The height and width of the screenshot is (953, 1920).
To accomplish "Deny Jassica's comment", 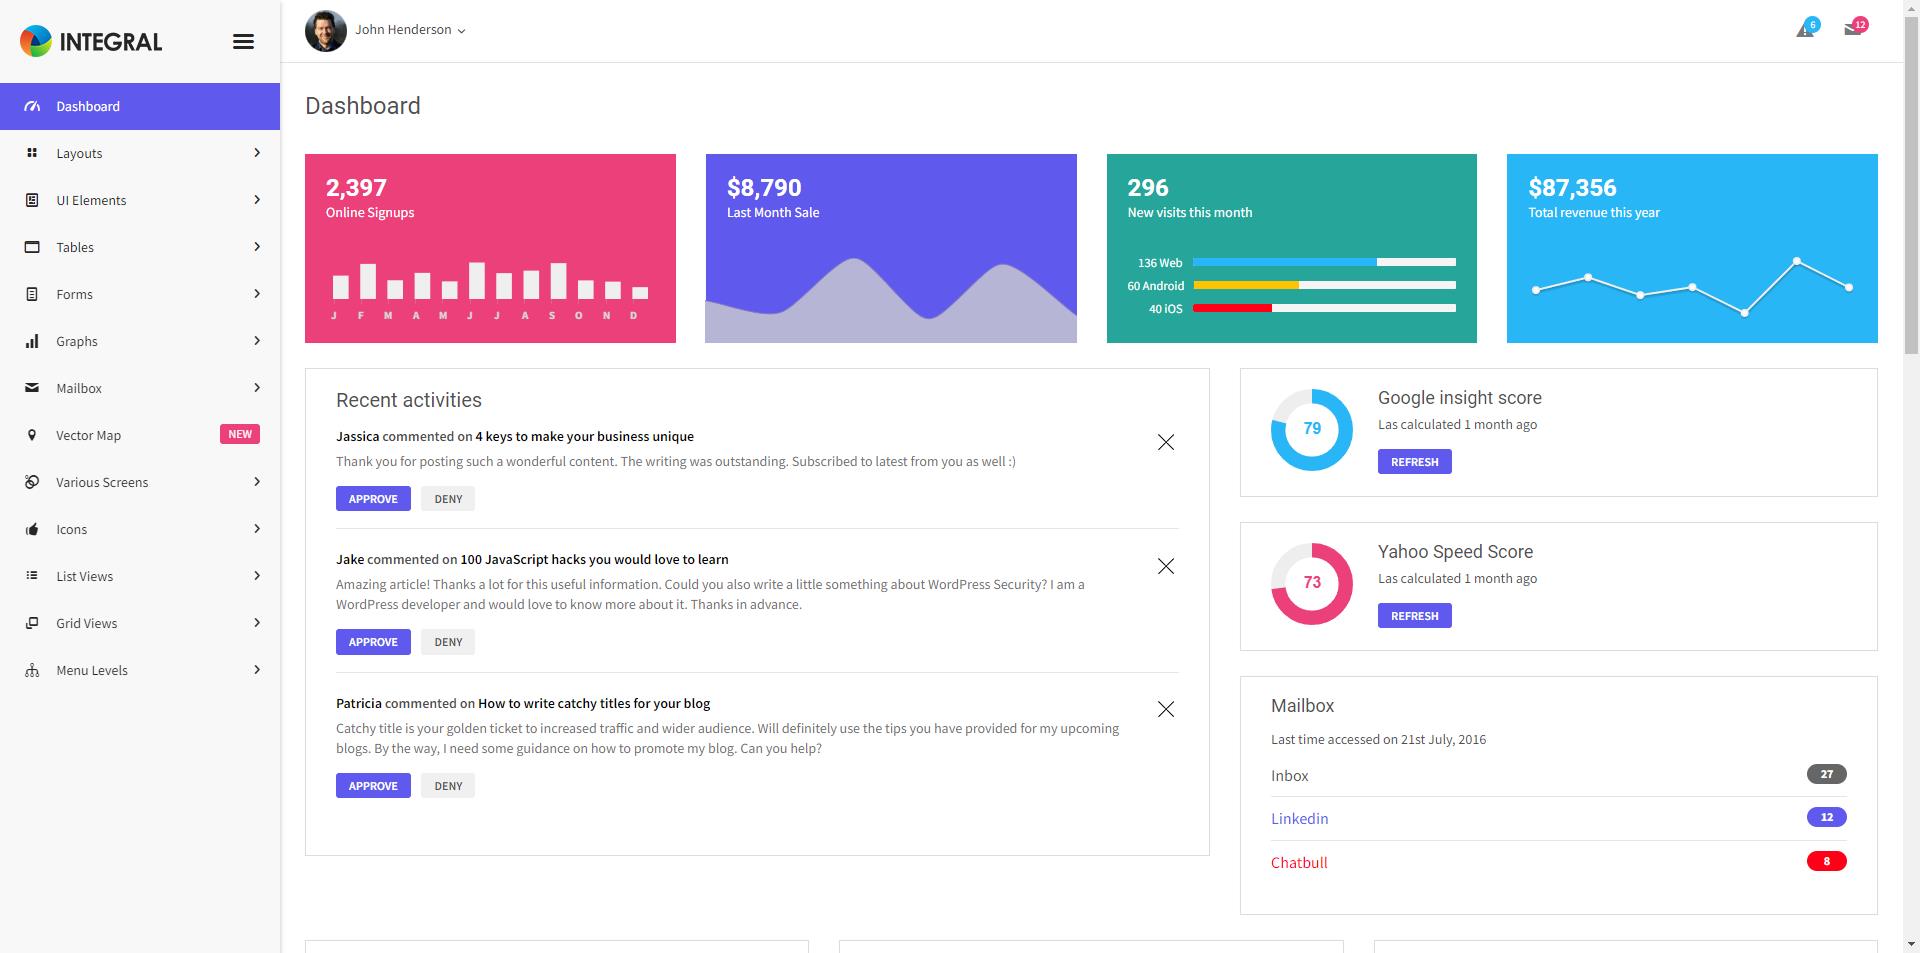I will tap(448, 499).
